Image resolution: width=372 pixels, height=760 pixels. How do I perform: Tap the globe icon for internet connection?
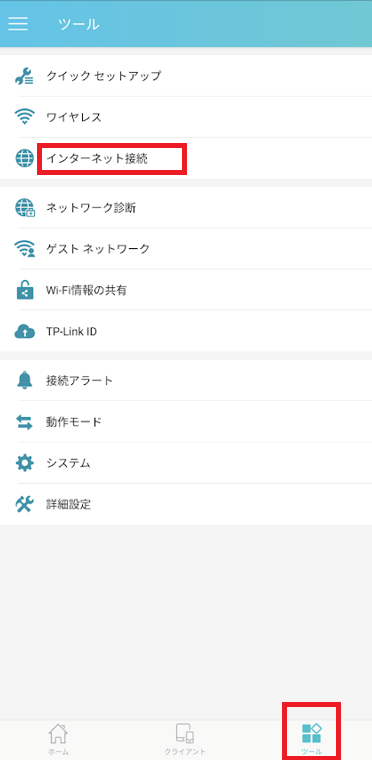coord(24,158)
